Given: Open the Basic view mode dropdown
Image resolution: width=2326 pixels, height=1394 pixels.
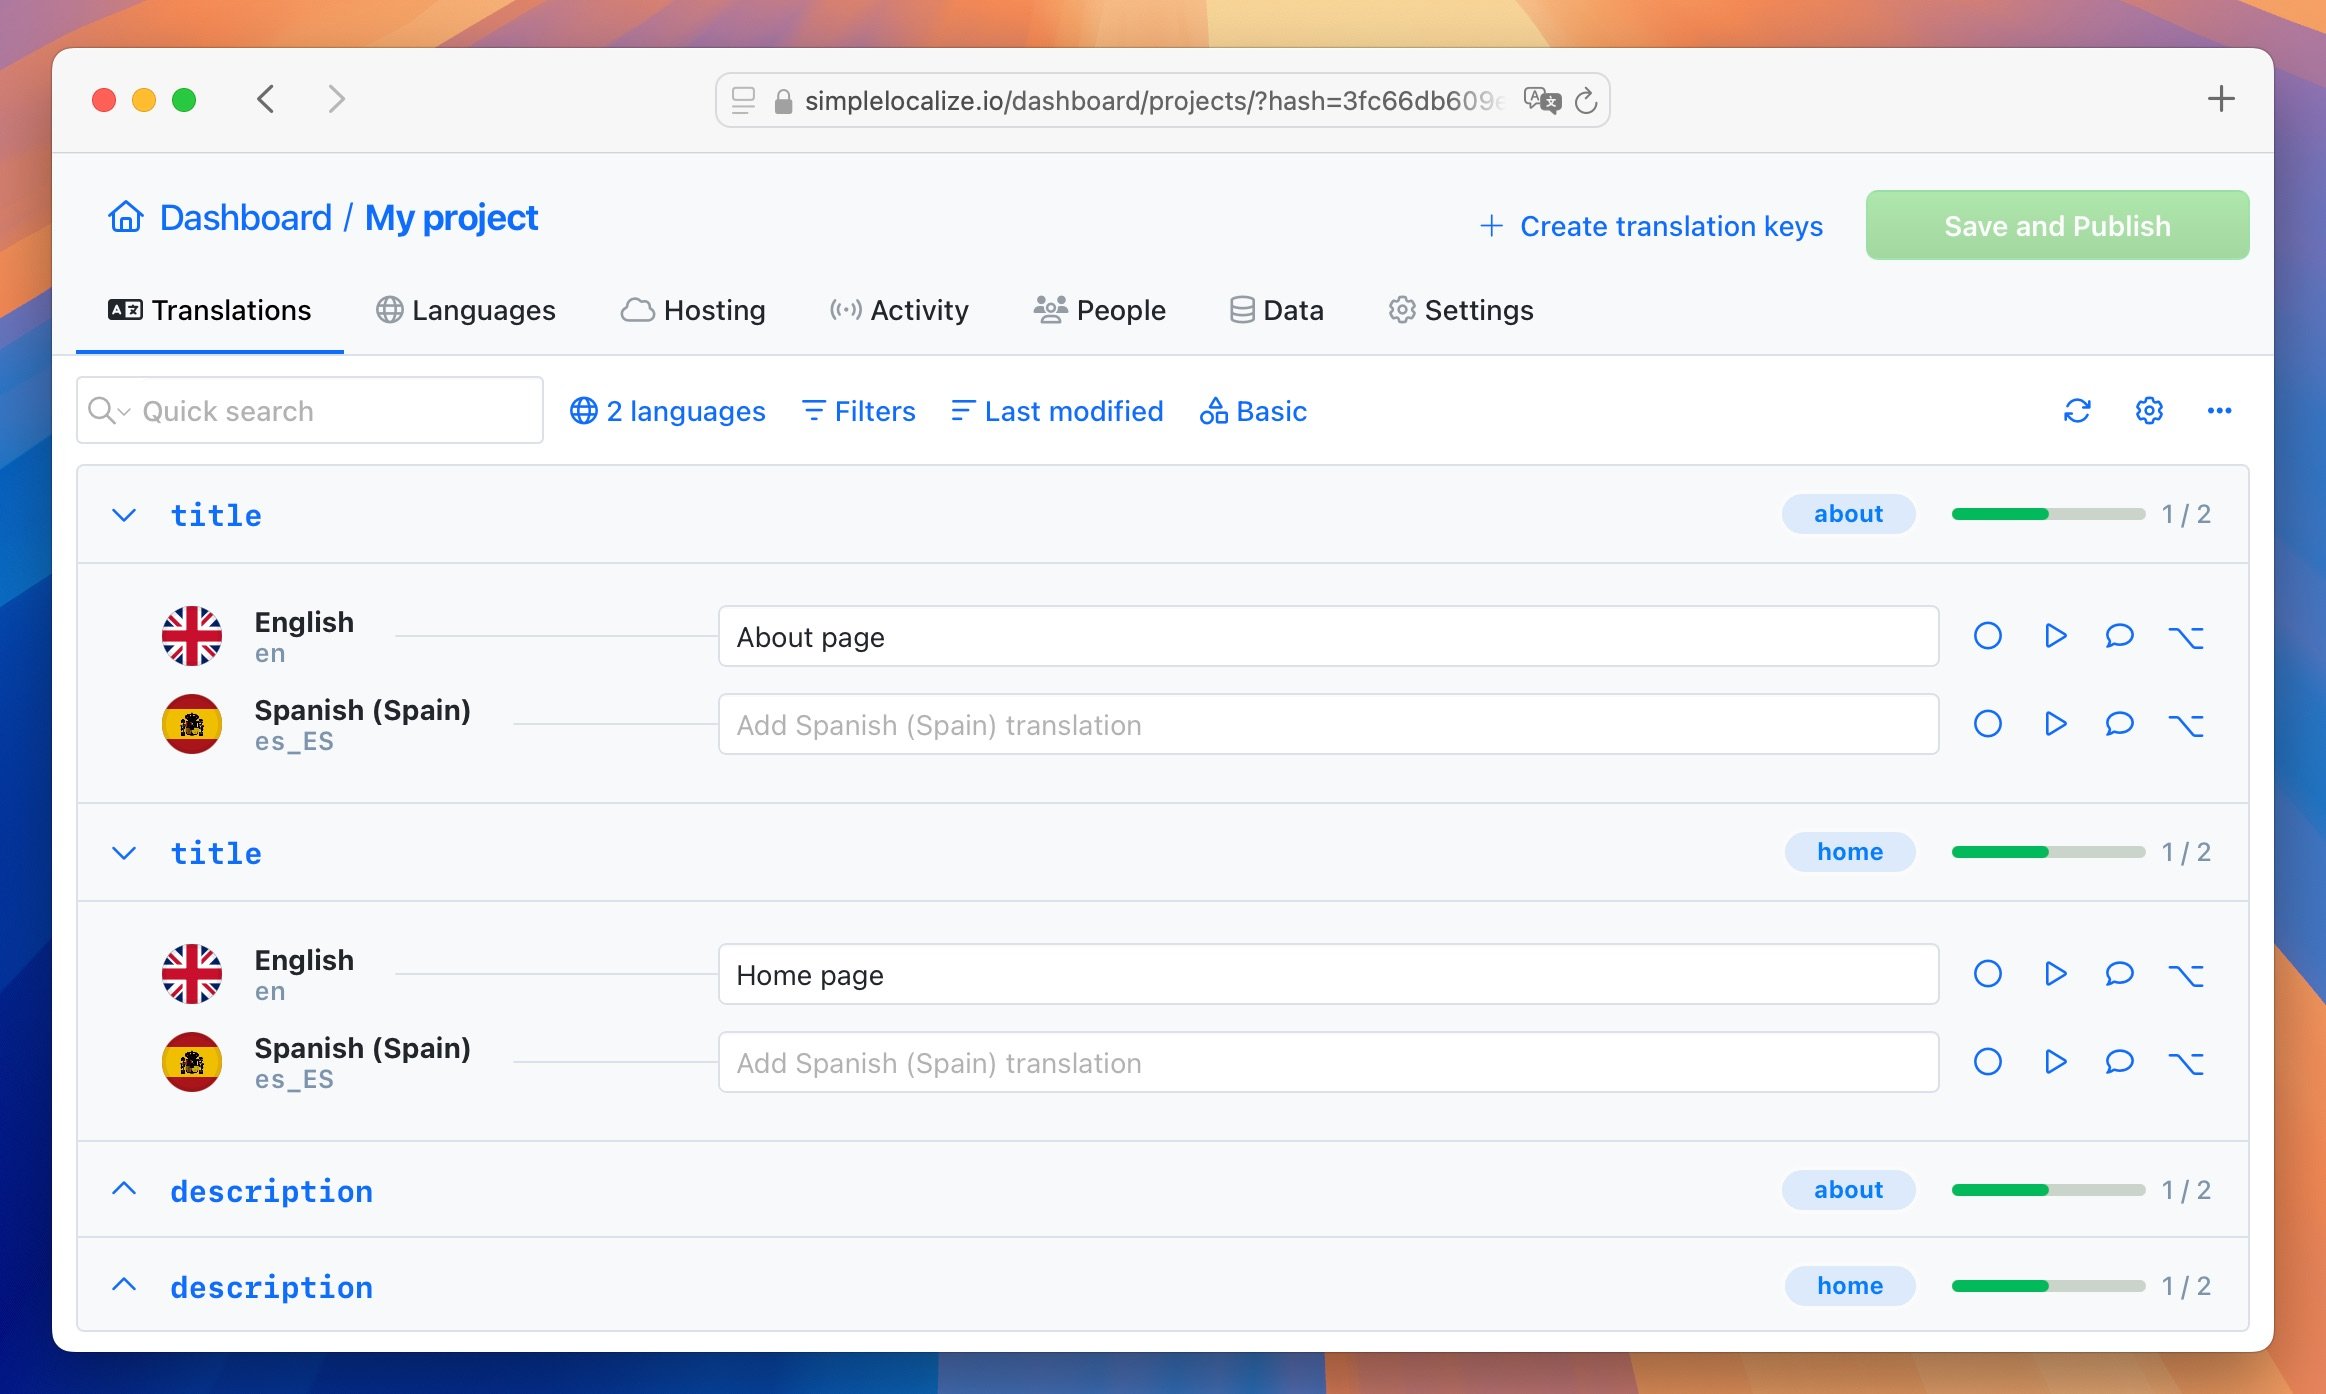Looking at the screenshot, I should (1253, 411).
